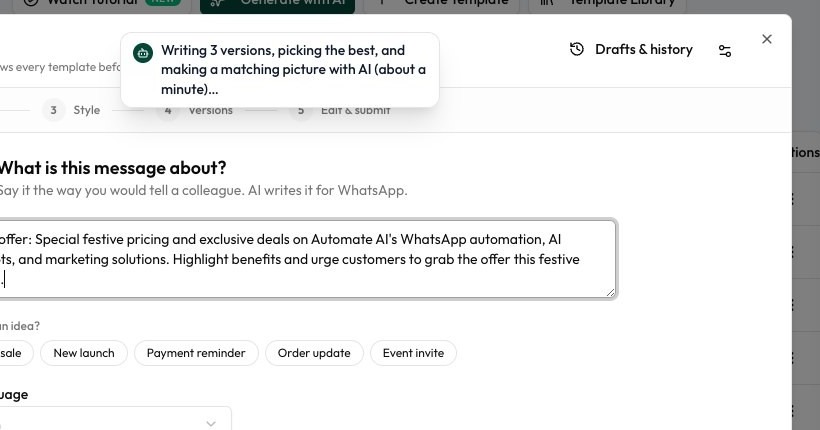This screenshot has width=820, height=430.
Task: Click the message box resize grip
Action: [610, 292]
